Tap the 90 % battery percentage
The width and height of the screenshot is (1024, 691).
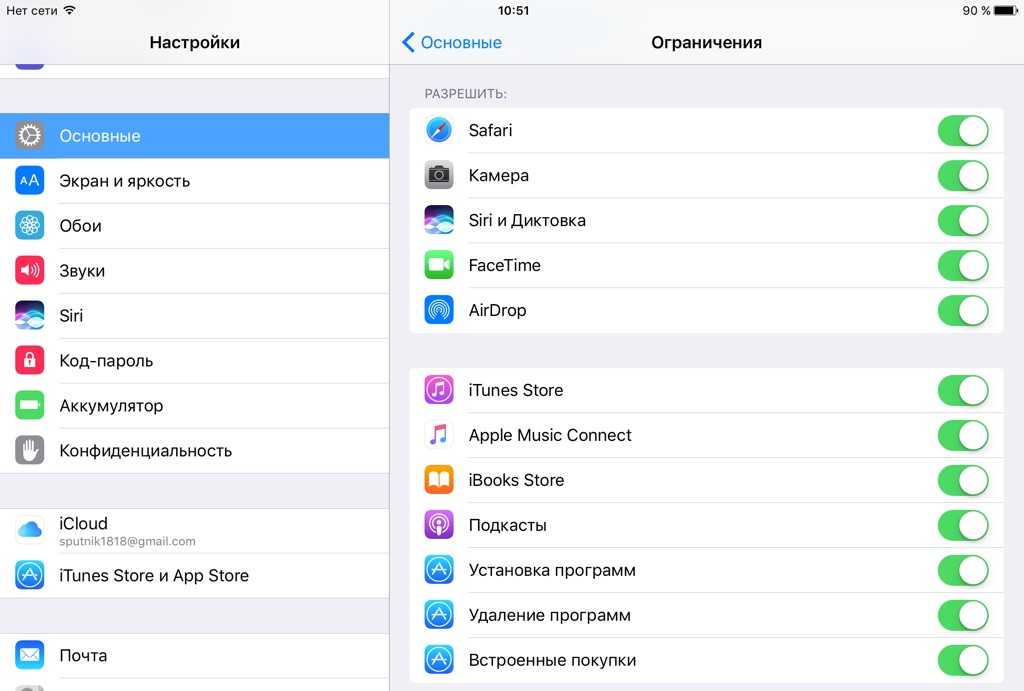tap(976, 10)
